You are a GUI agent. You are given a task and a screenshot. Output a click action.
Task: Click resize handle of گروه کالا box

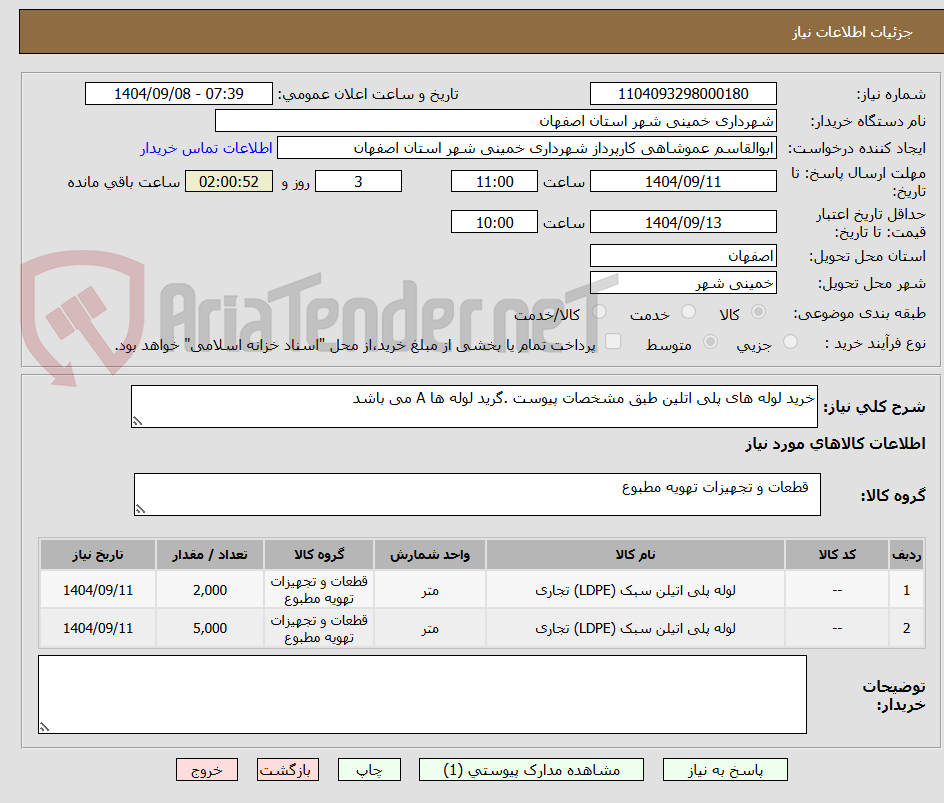[x=140, y=509]
